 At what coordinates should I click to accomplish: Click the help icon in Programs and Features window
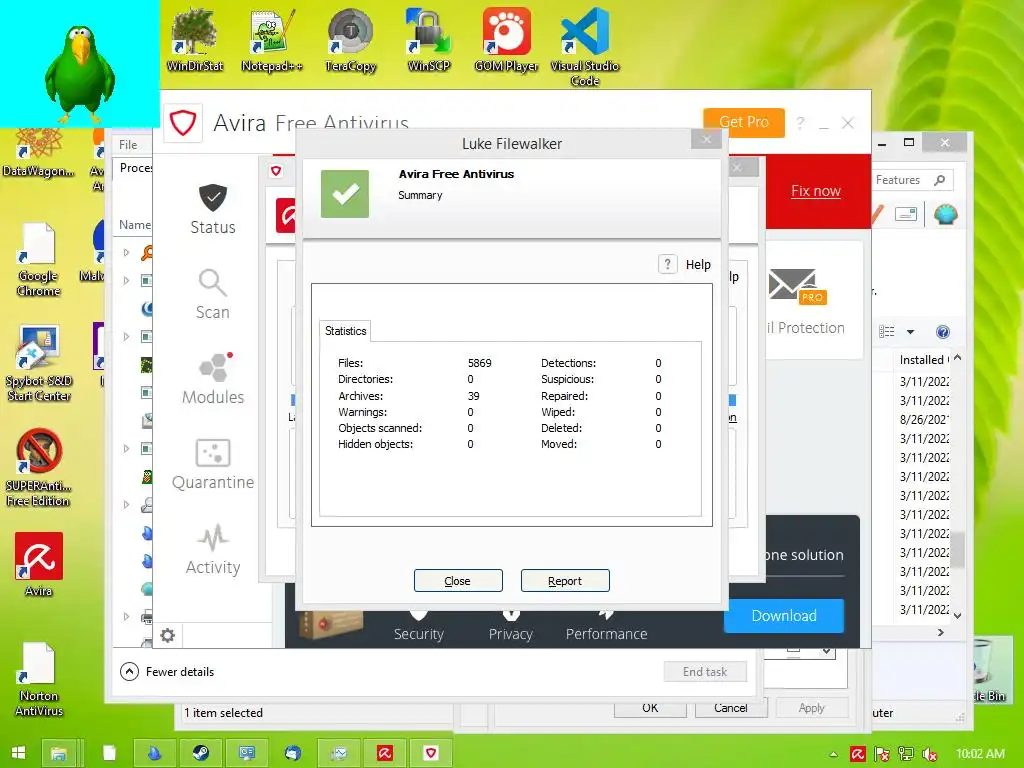click(942, 332)
